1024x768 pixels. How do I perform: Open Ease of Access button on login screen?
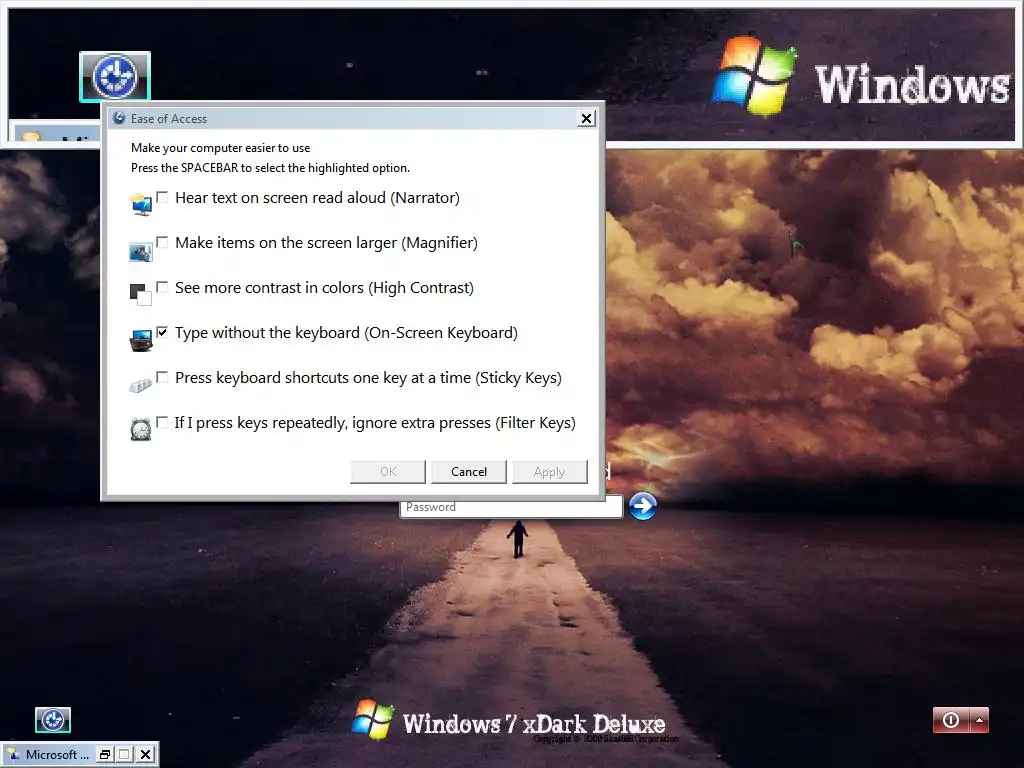click(x=53, y=720)
